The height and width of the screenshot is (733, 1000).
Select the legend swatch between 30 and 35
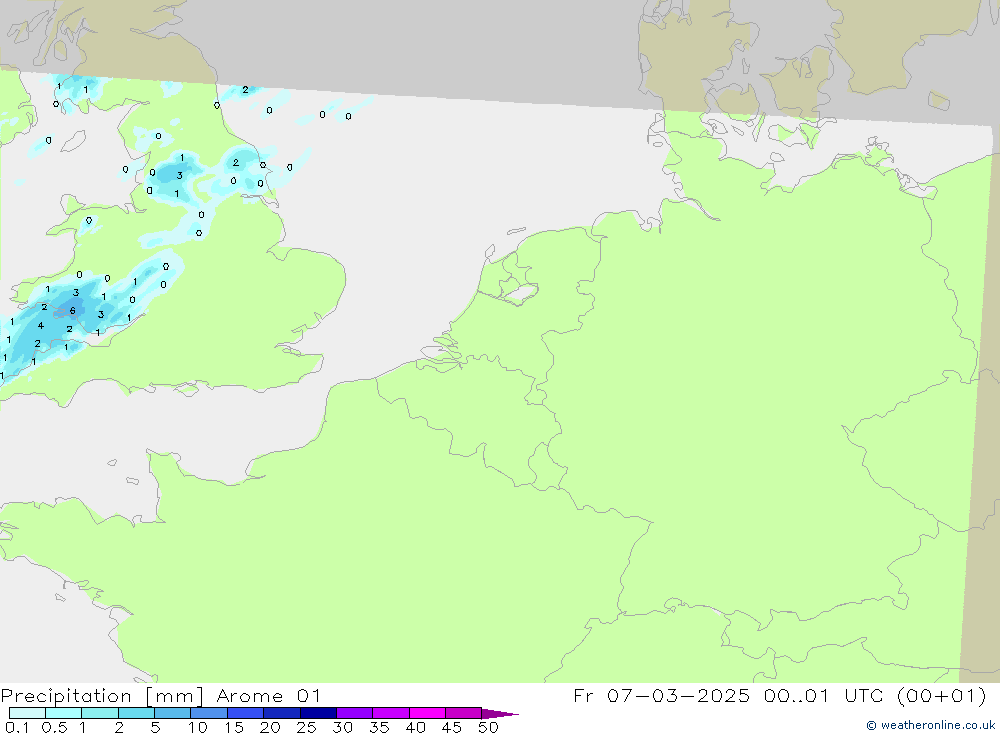click(355, 713)
